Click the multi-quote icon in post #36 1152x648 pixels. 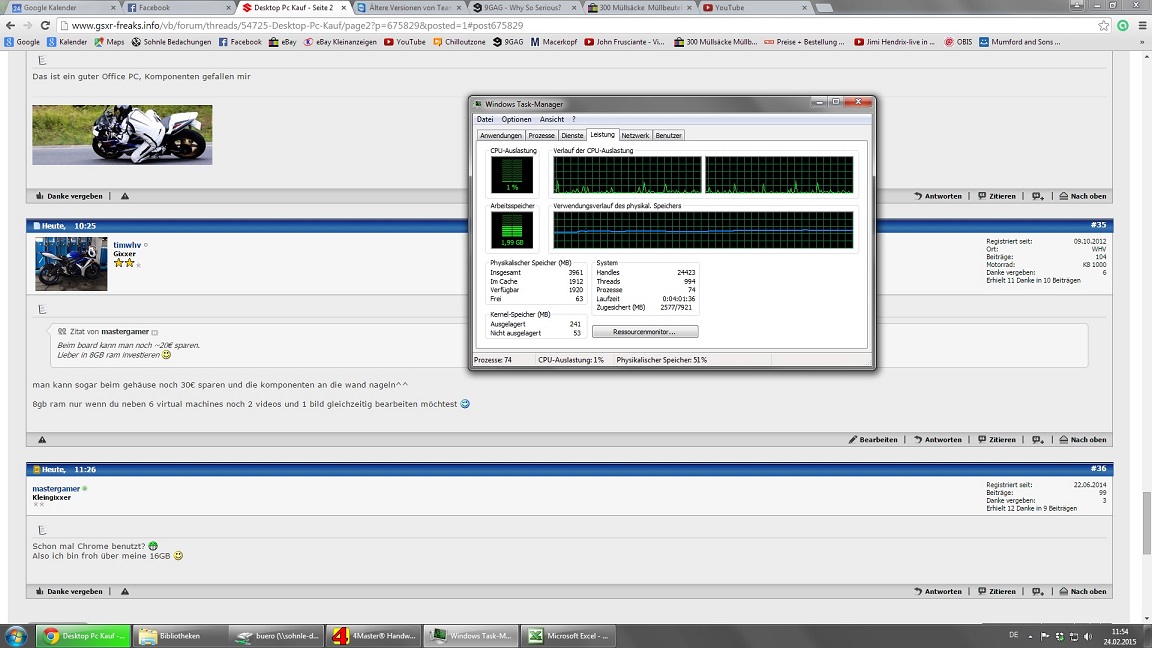(x=1038, y=592)
